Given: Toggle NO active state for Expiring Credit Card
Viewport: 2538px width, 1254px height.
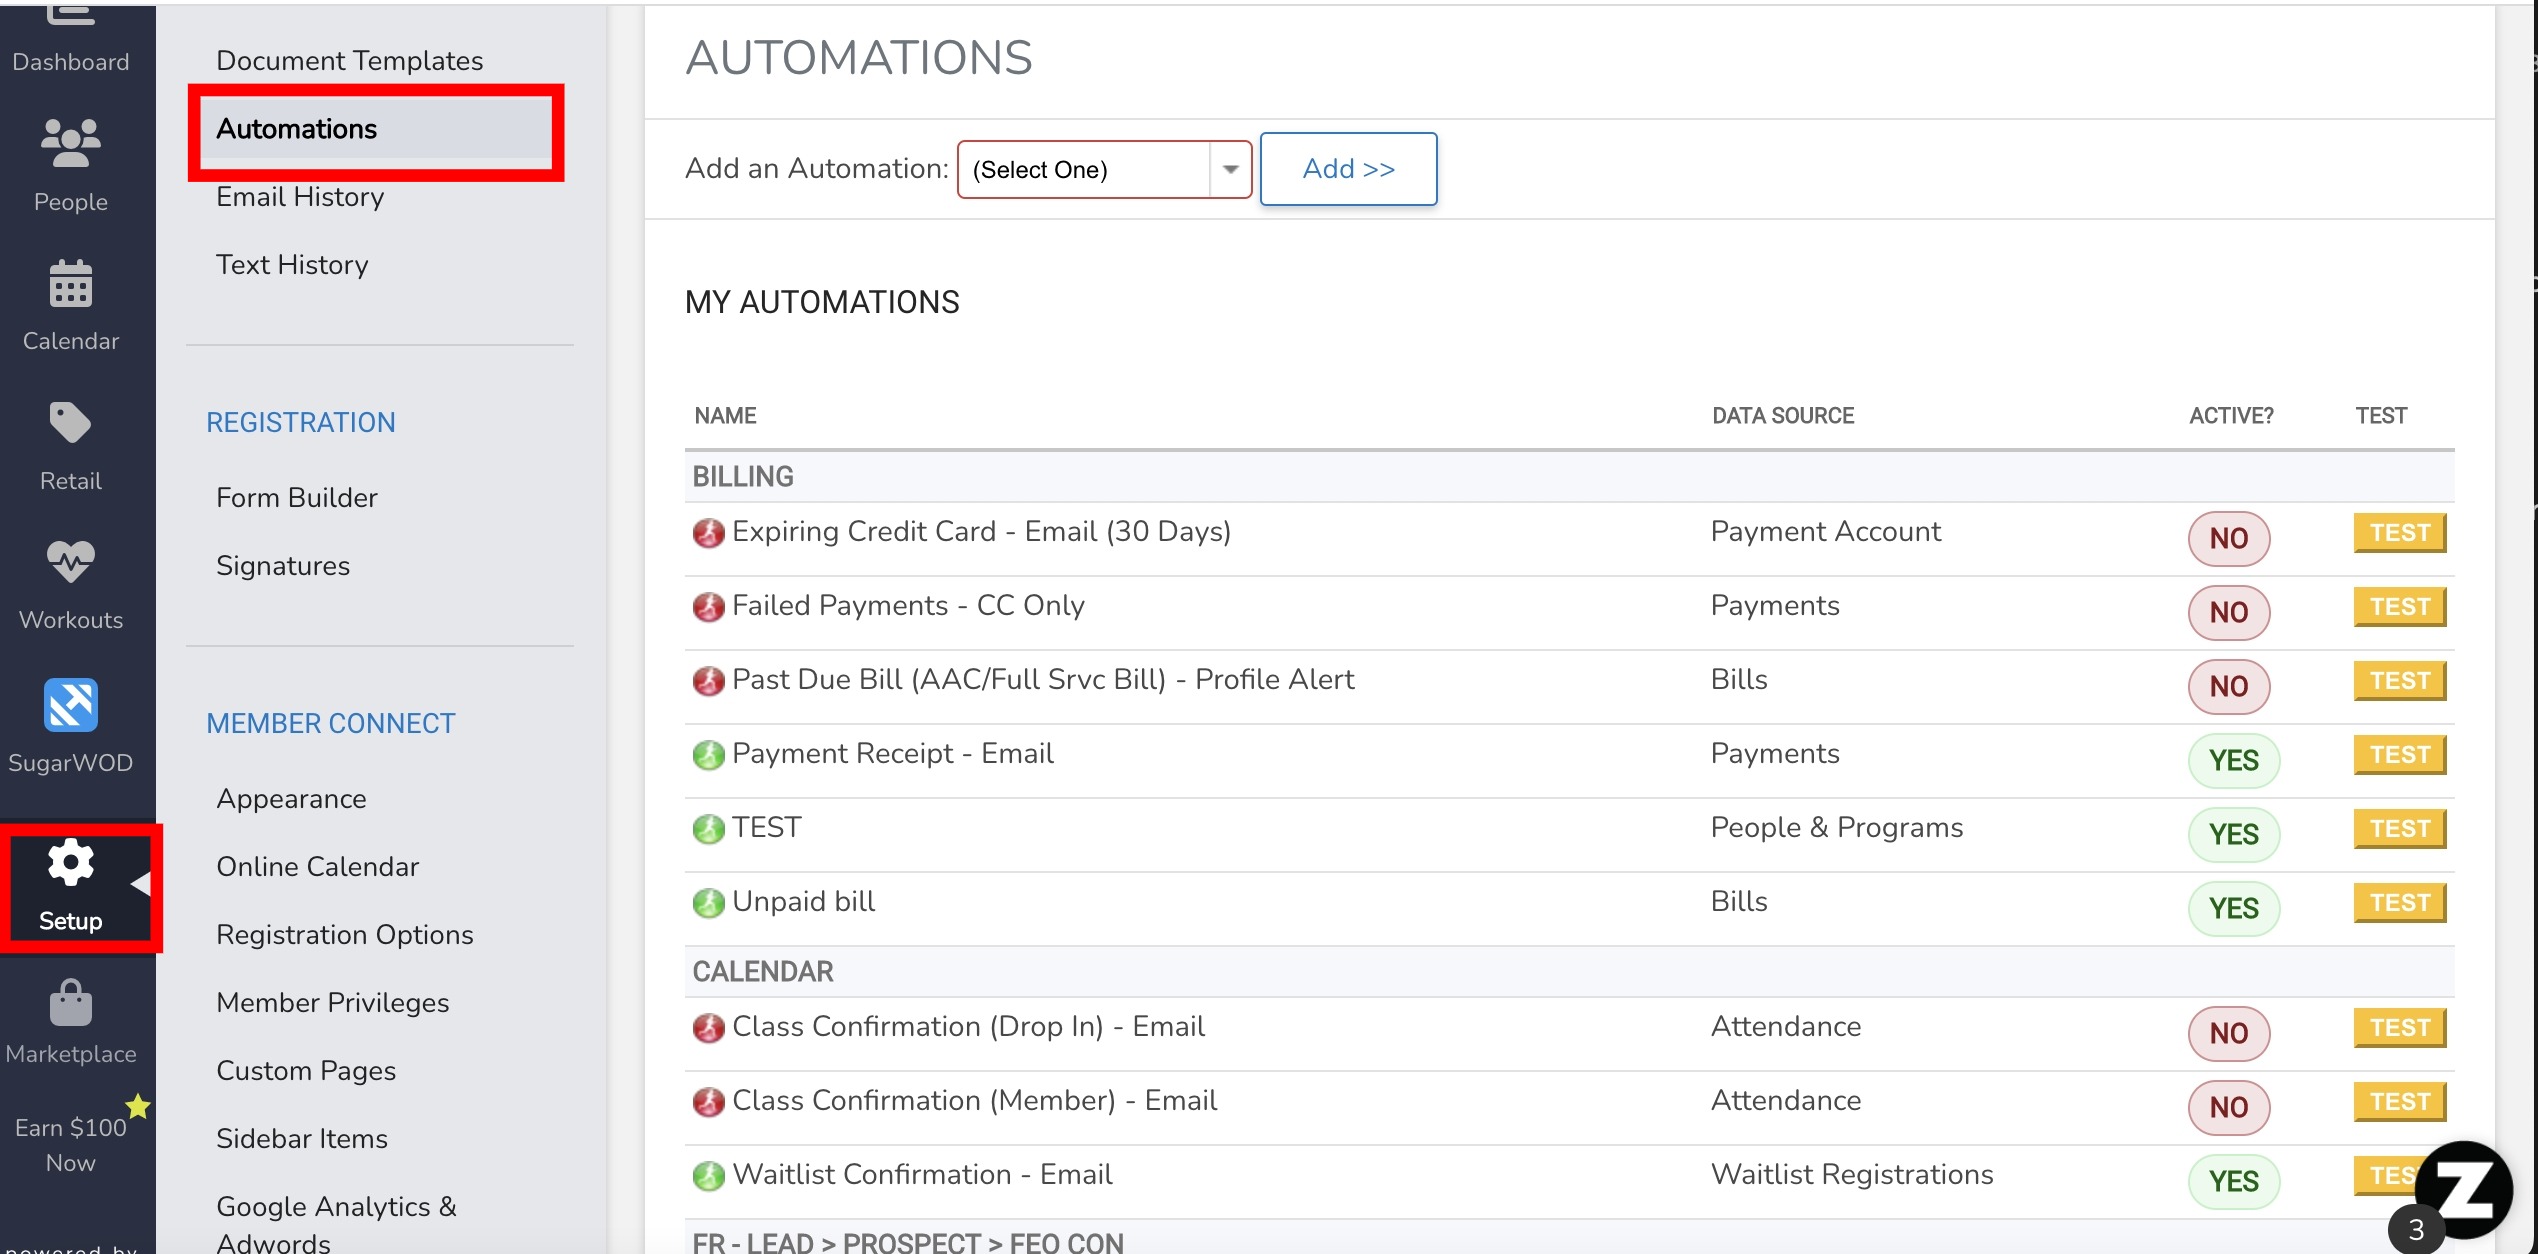Looking at the screenshot, I should [x=2229, y=538].
